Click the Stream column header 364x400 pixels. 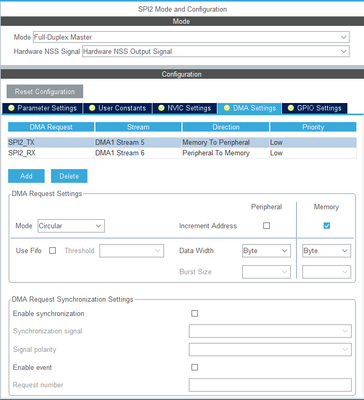(138, 127)
